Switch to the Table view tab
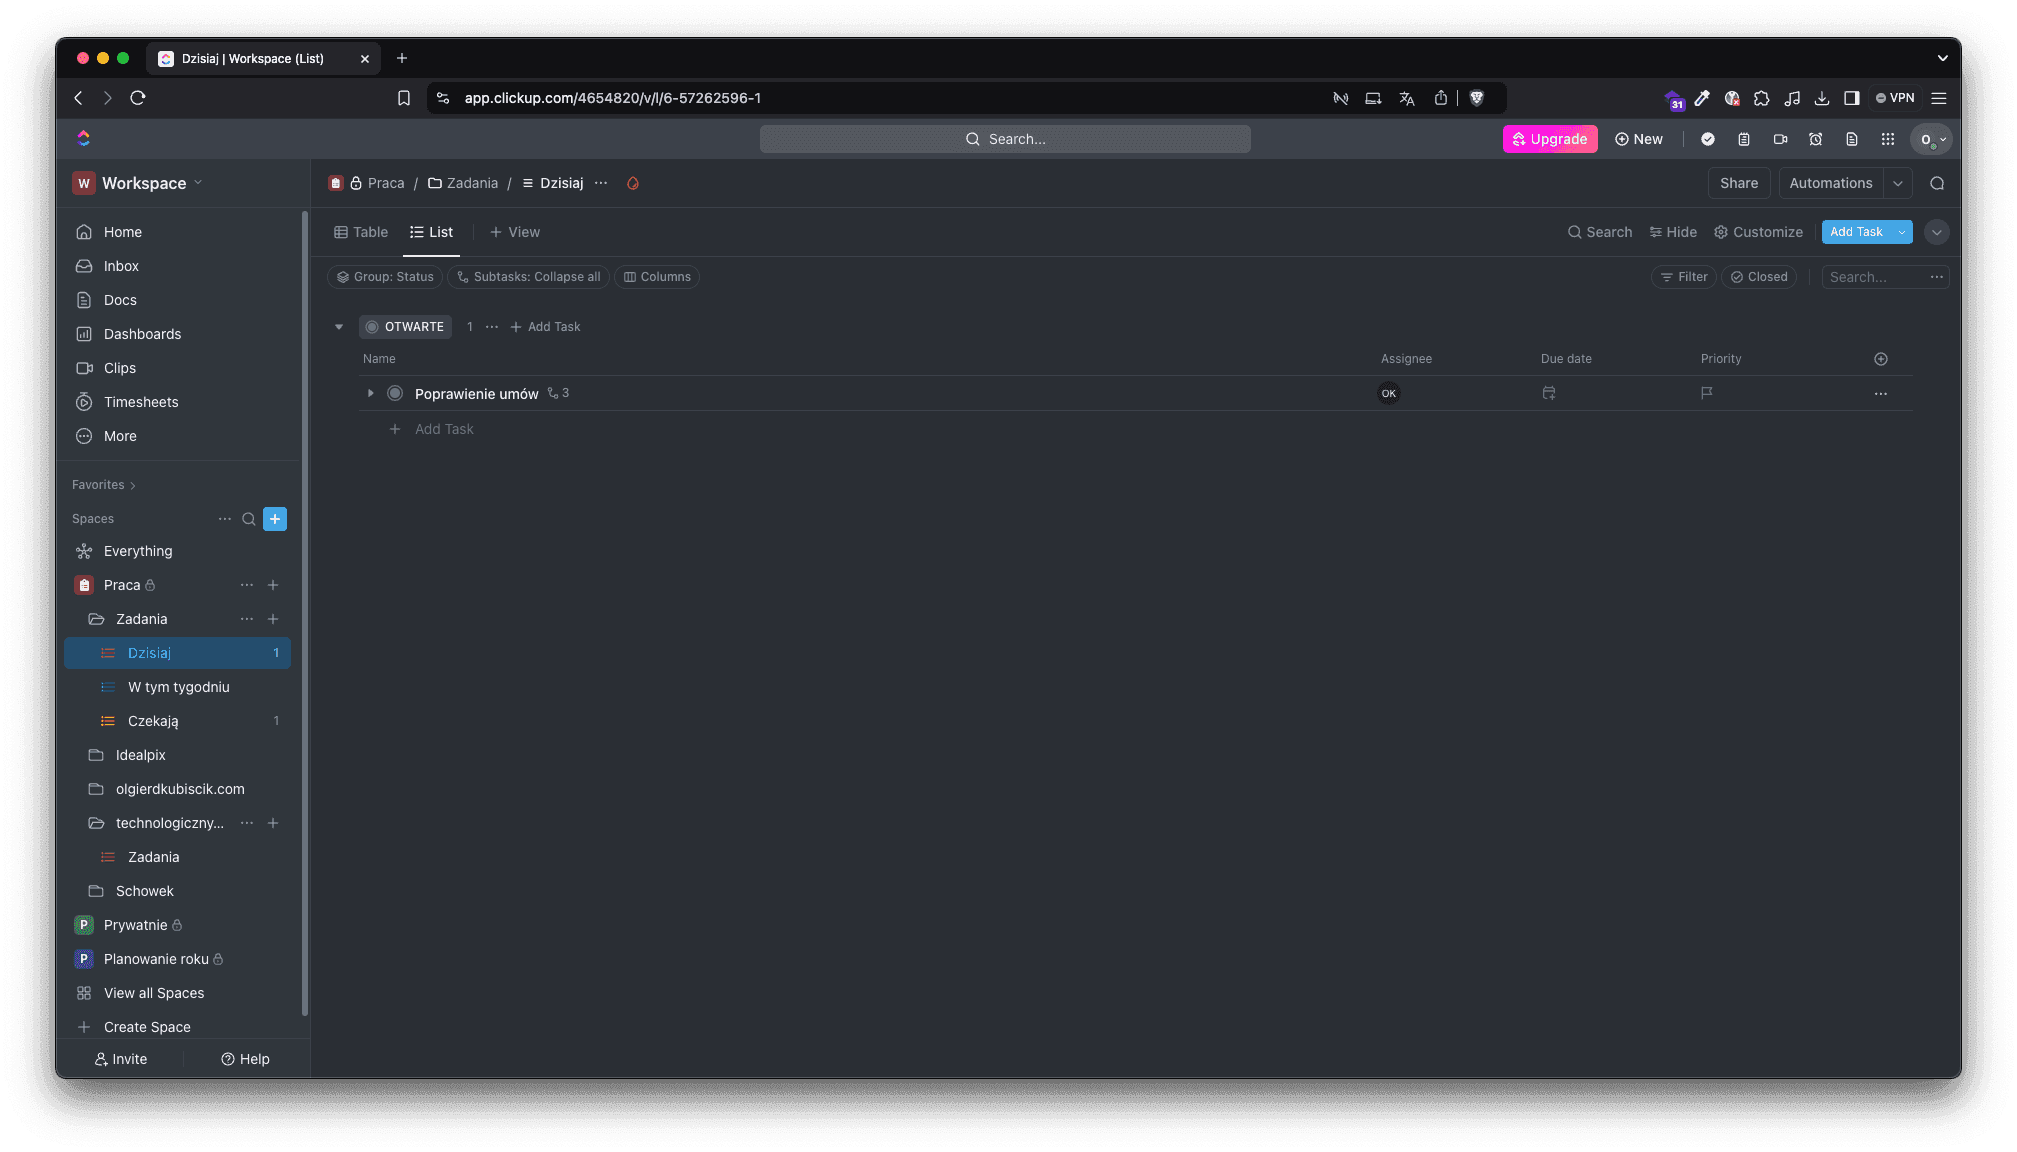This screenshot has height=1152, width=2017. point(361,232)
